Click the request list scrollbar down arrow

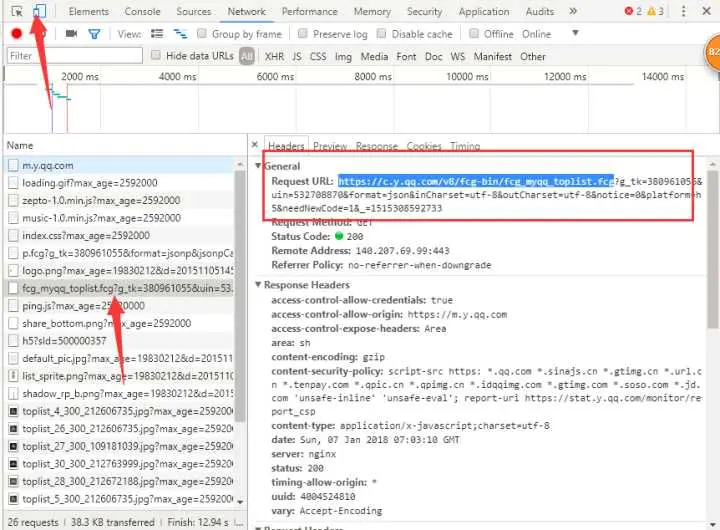click(x=240, y=502)
